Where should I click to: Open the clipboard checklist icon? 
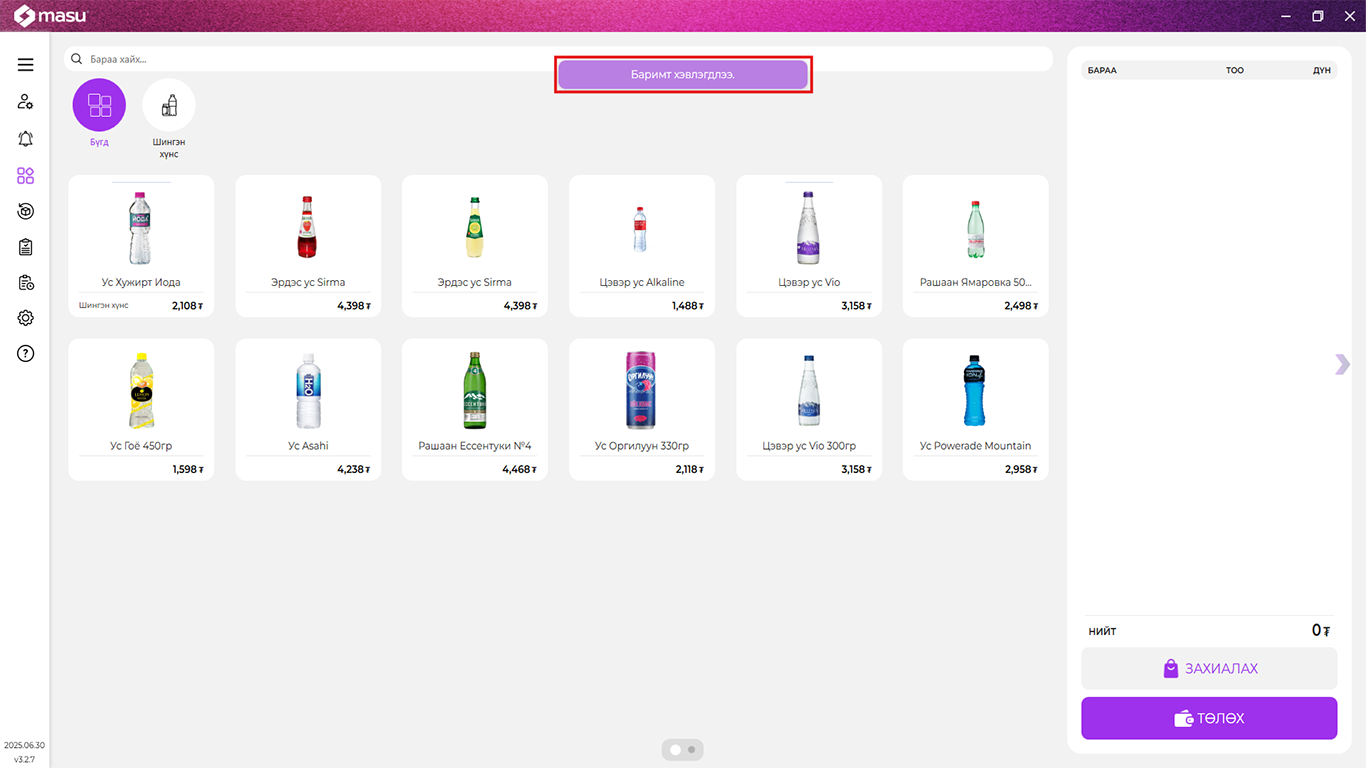(25, 247)
